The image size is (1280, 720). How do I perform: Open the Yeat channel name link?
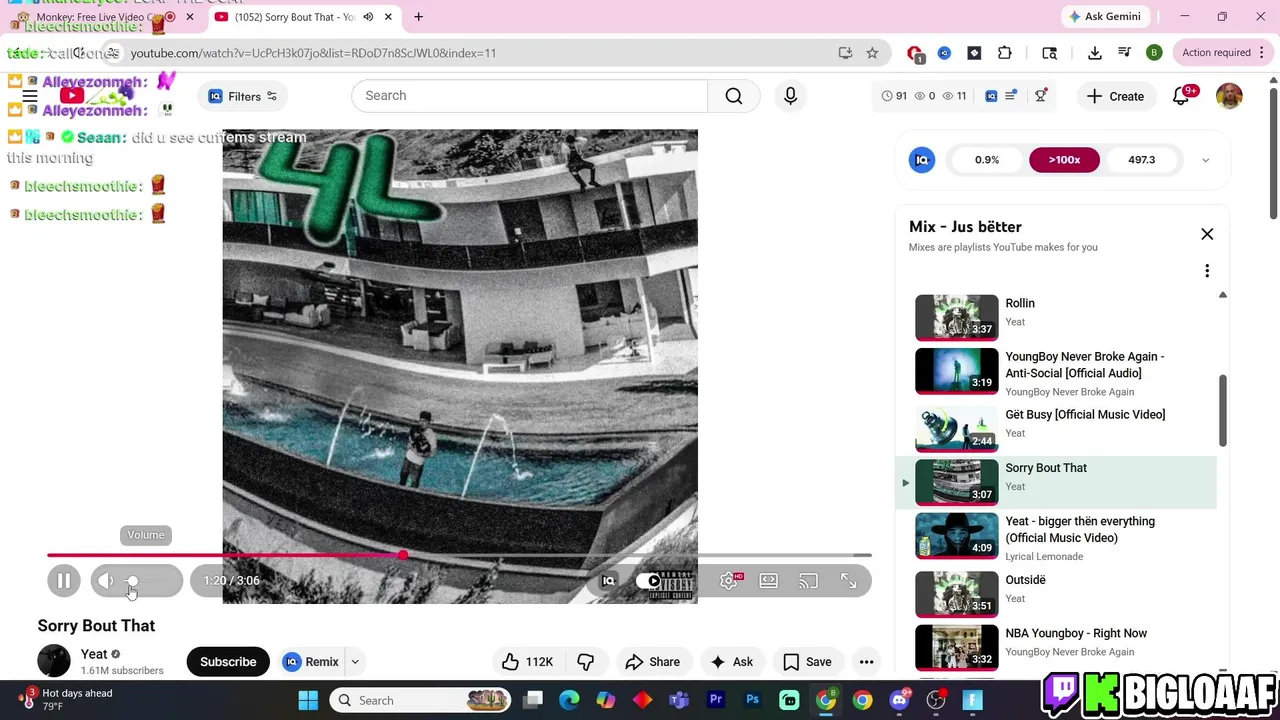[94, 654]
